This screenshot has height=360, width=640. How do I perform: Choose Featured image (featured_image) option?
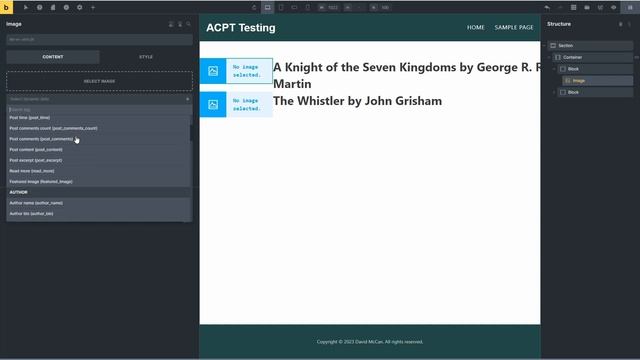[x=98, y=181]
